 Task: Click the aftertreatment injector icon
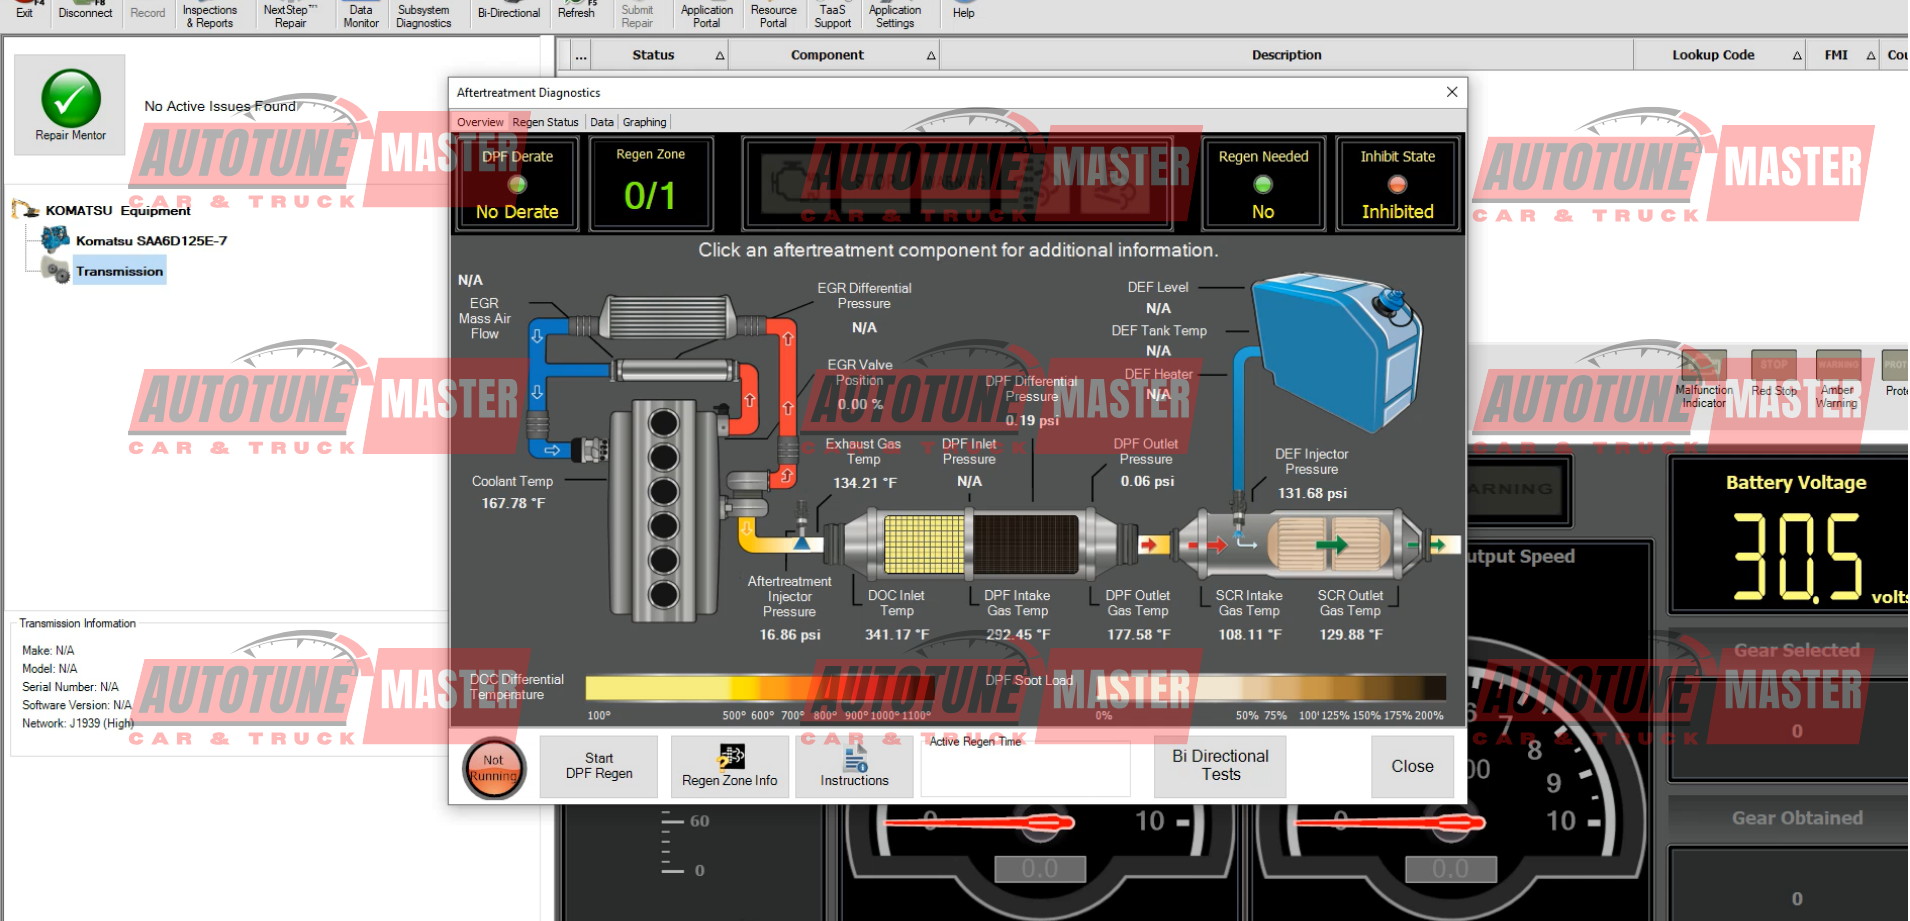click(x=801, y=528)
